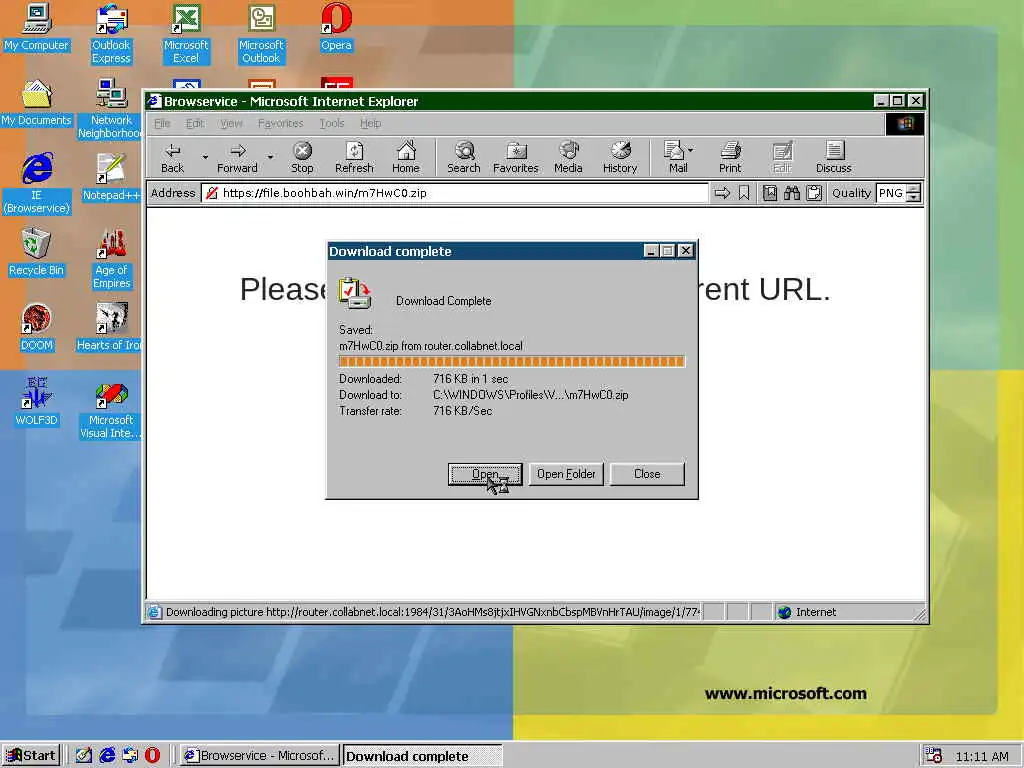This screenshot has width=1024, height=768.
Task: Go to the Home page
Action: coord(406,158)
